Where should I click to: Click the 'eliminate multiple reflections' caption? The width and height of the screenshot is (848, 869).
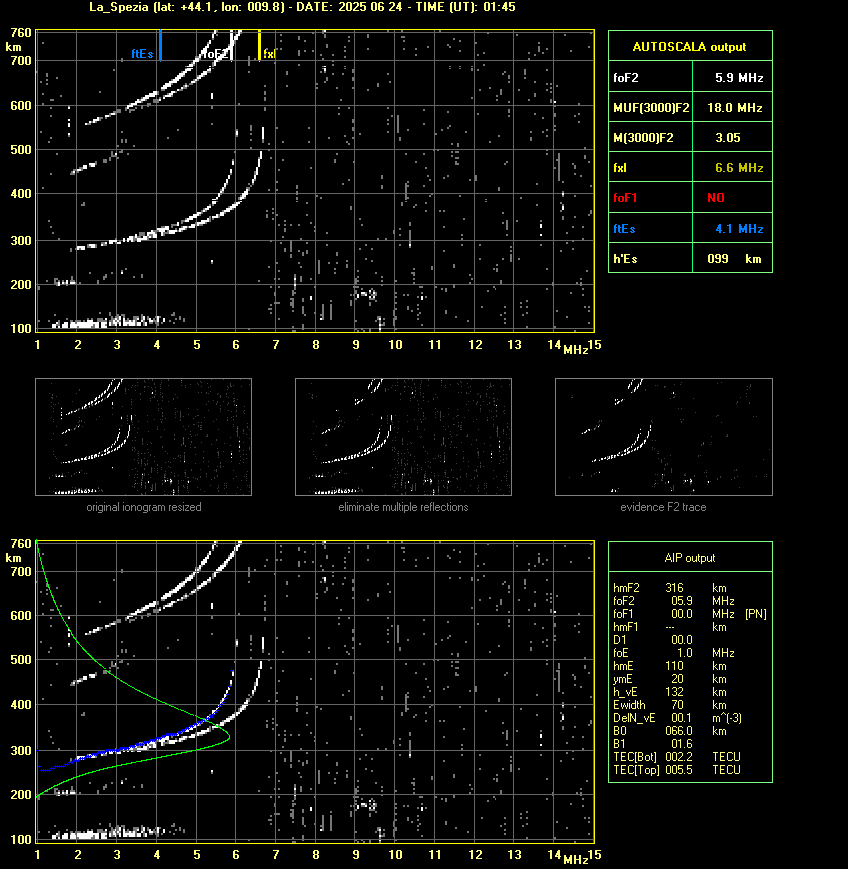[403, 507]
